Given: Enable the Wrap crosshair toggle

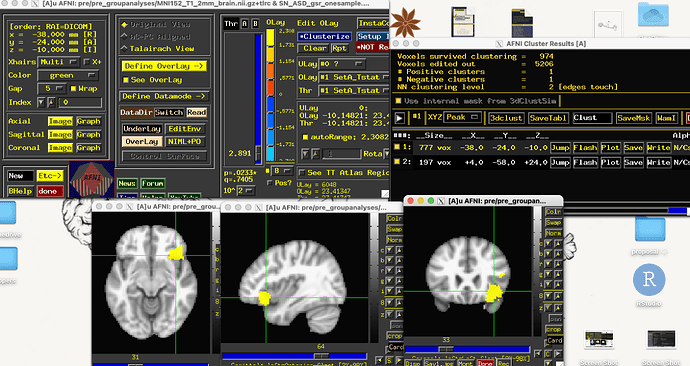Looking at the screenshot, I should tap(73, 89).
